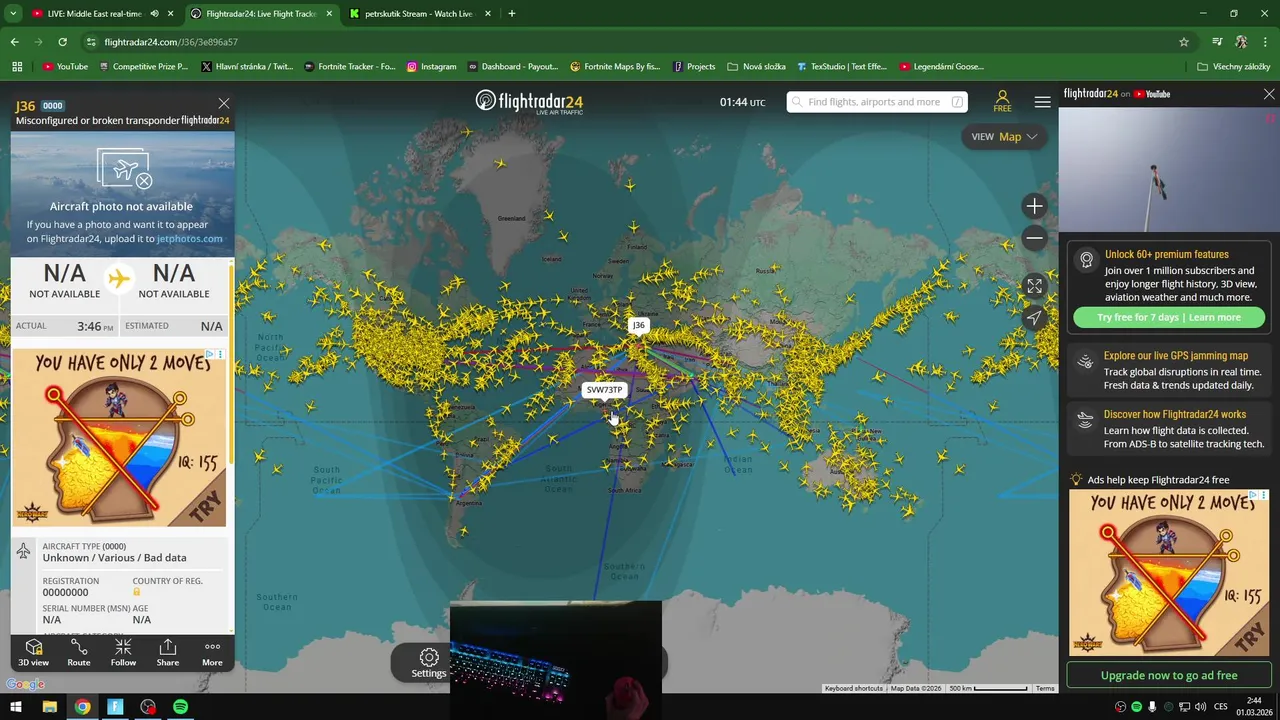Open the Flightradar24 hamburger menu
The image size is (1280, 720).
[x=1042, y=102]
